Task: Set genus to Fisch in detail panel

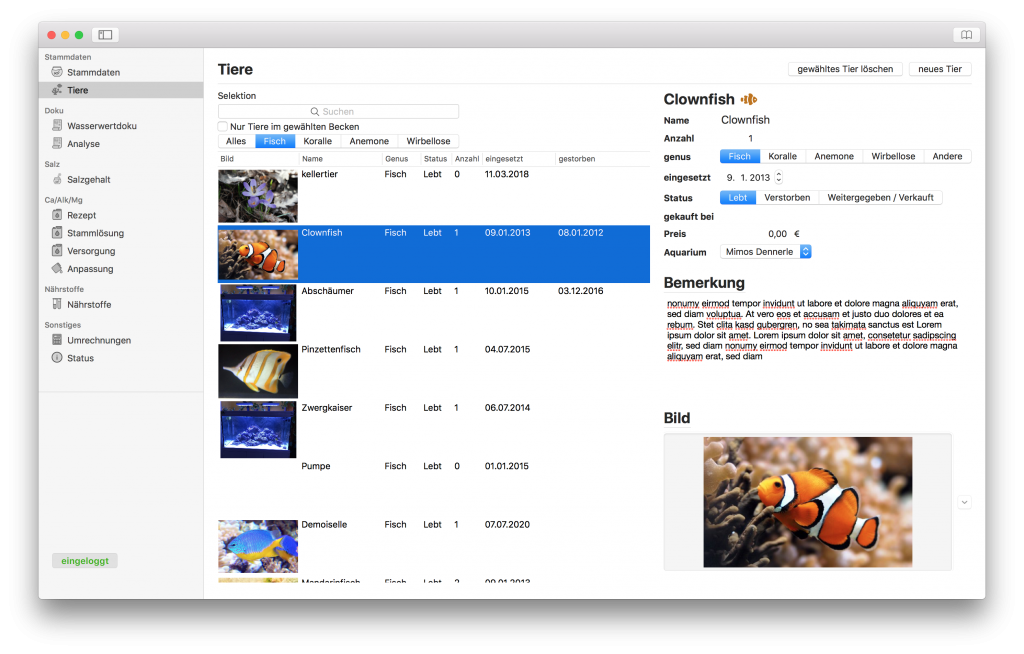Action: [x=739, y=156]
